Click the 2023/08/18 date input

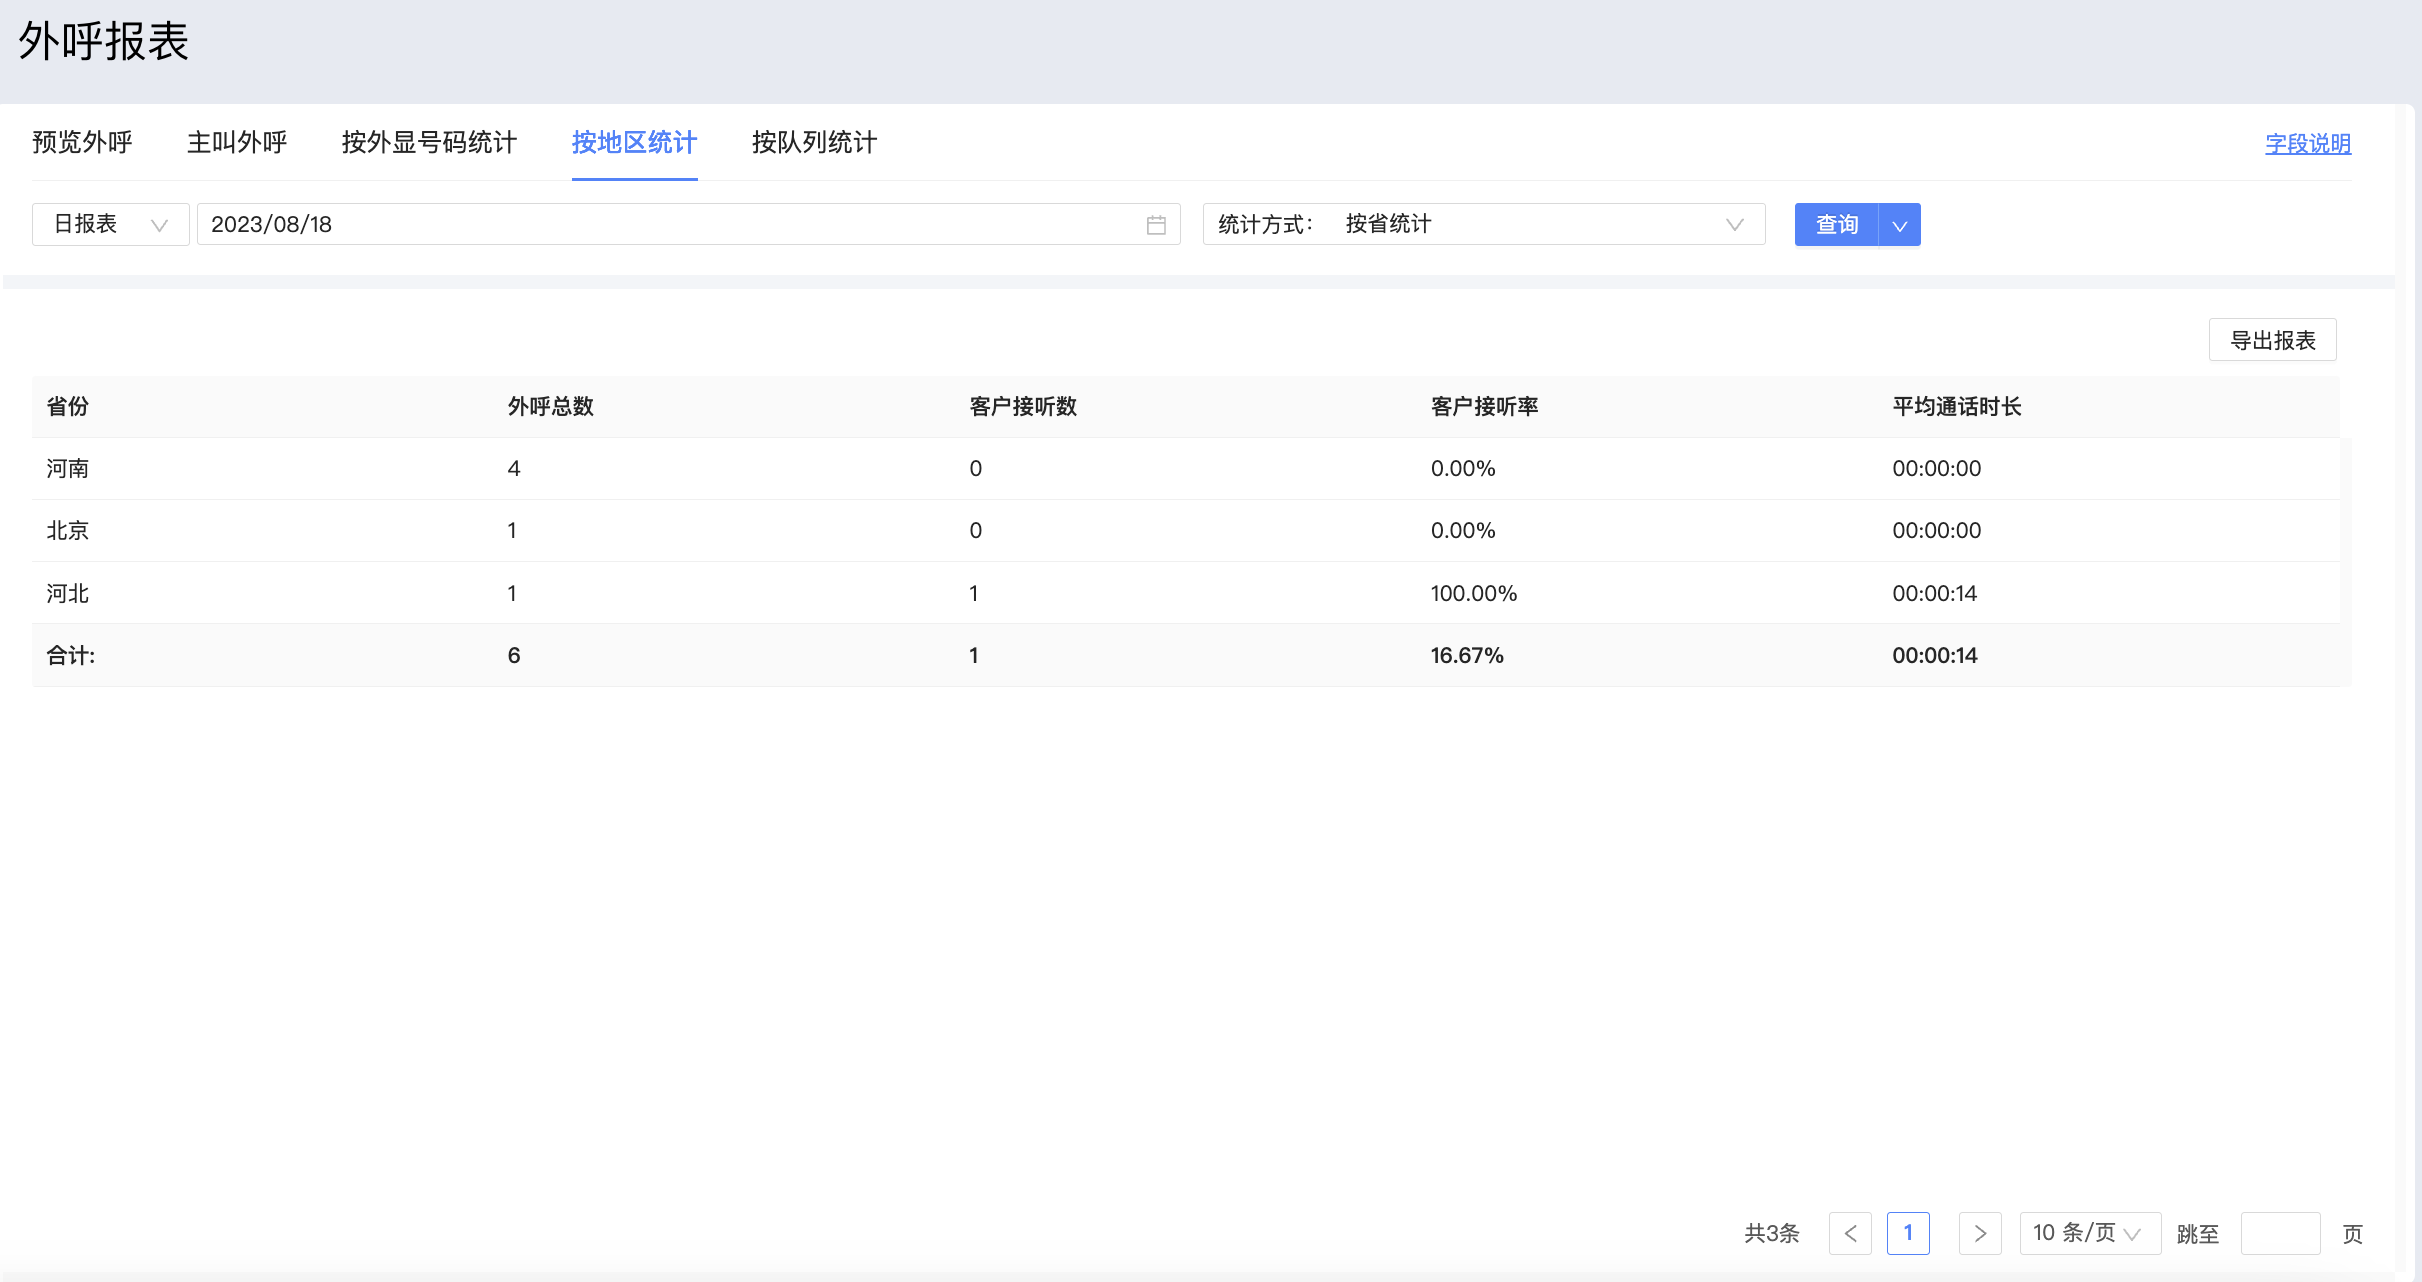click(x=670, y=225)
